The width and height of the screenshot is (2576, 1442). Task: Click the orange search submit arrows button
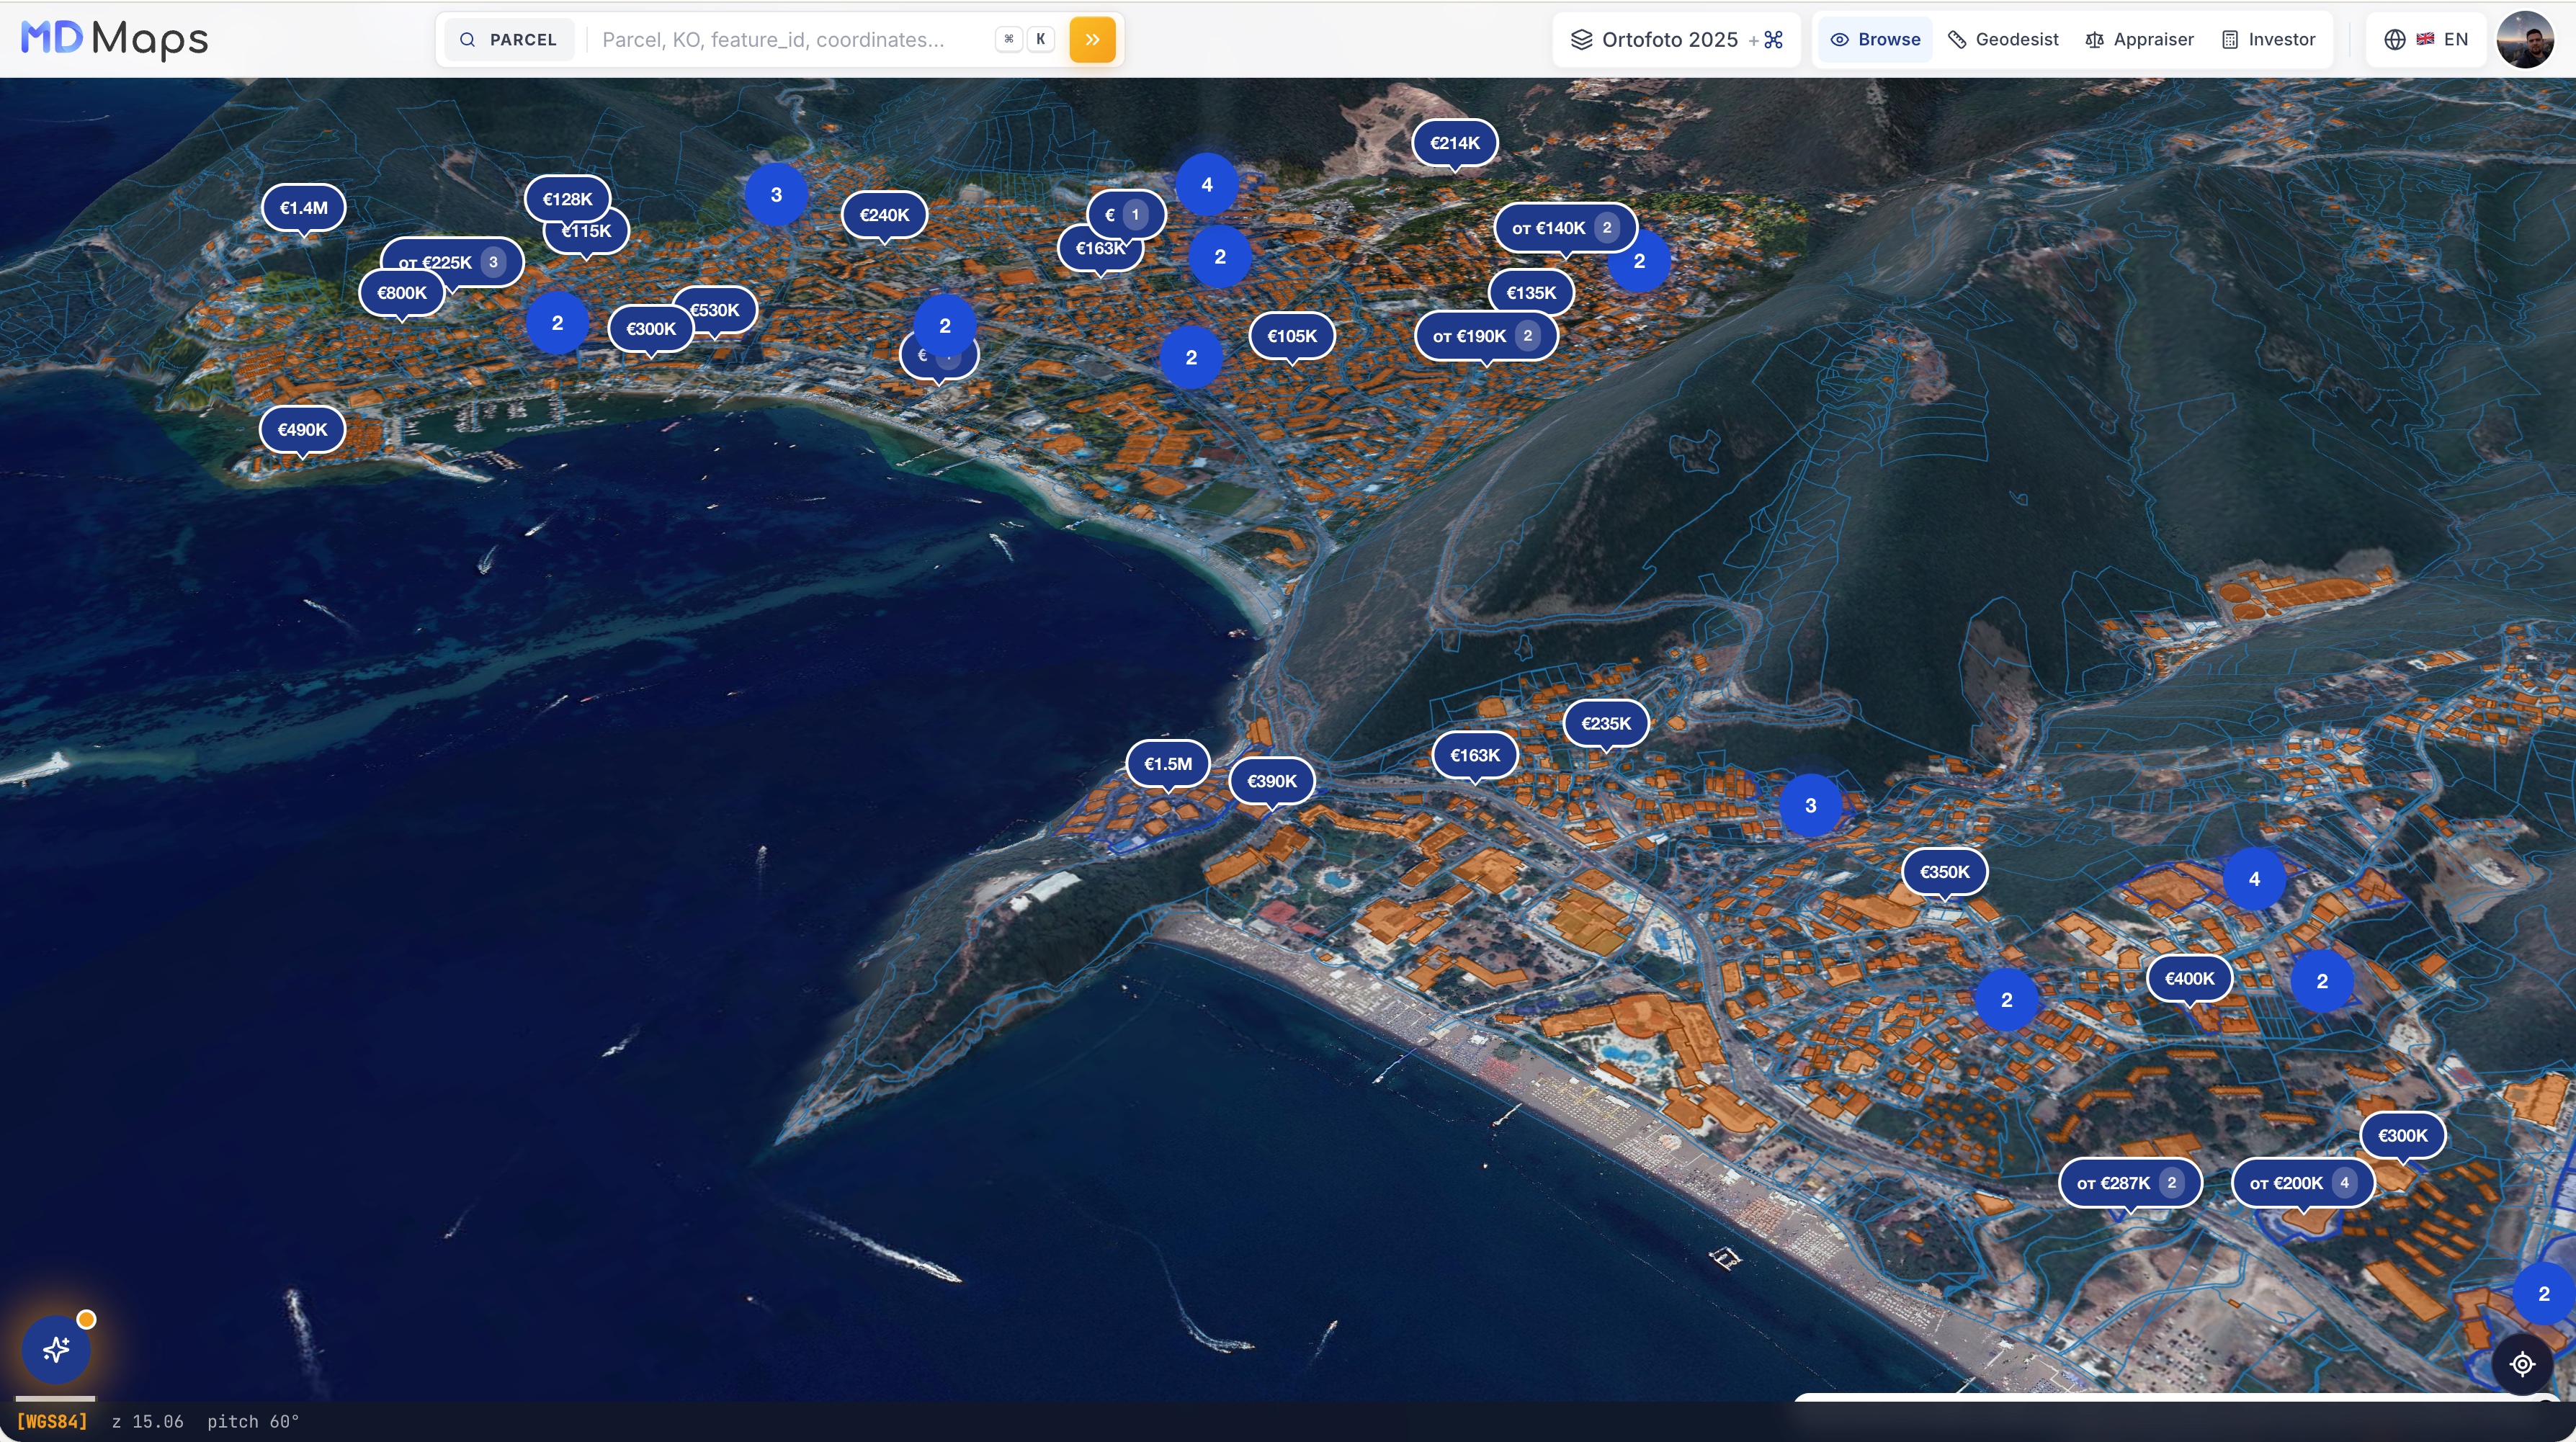pos(1092,40)
